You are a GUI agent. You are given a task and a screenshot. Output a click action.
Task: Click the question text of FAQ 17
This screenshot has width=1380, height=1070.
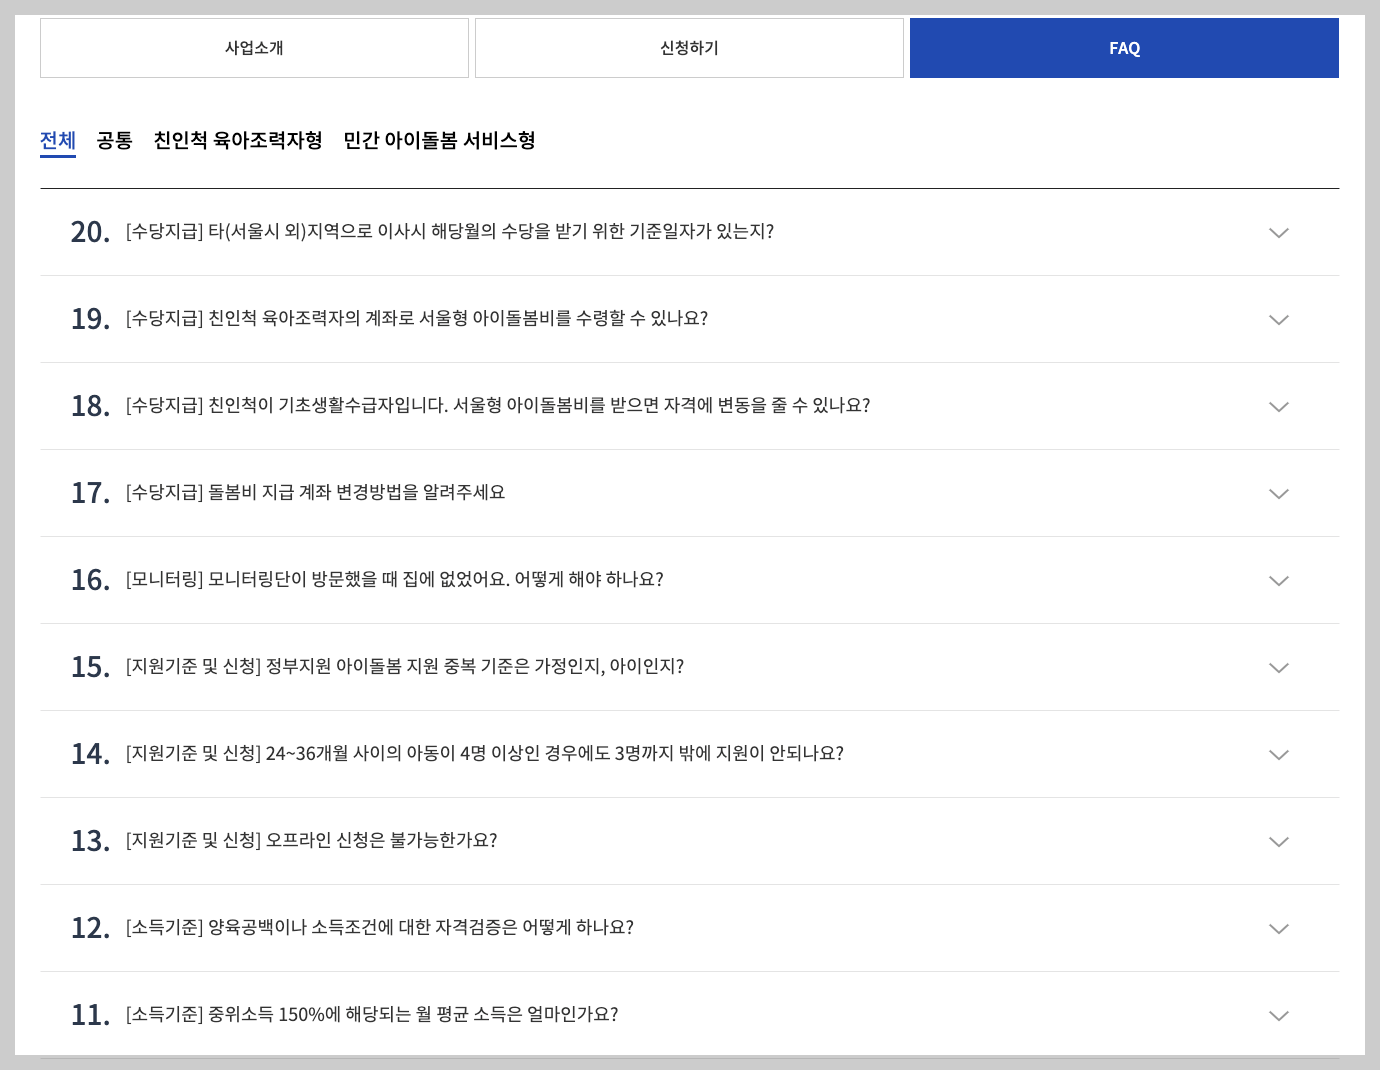[314, 493]
